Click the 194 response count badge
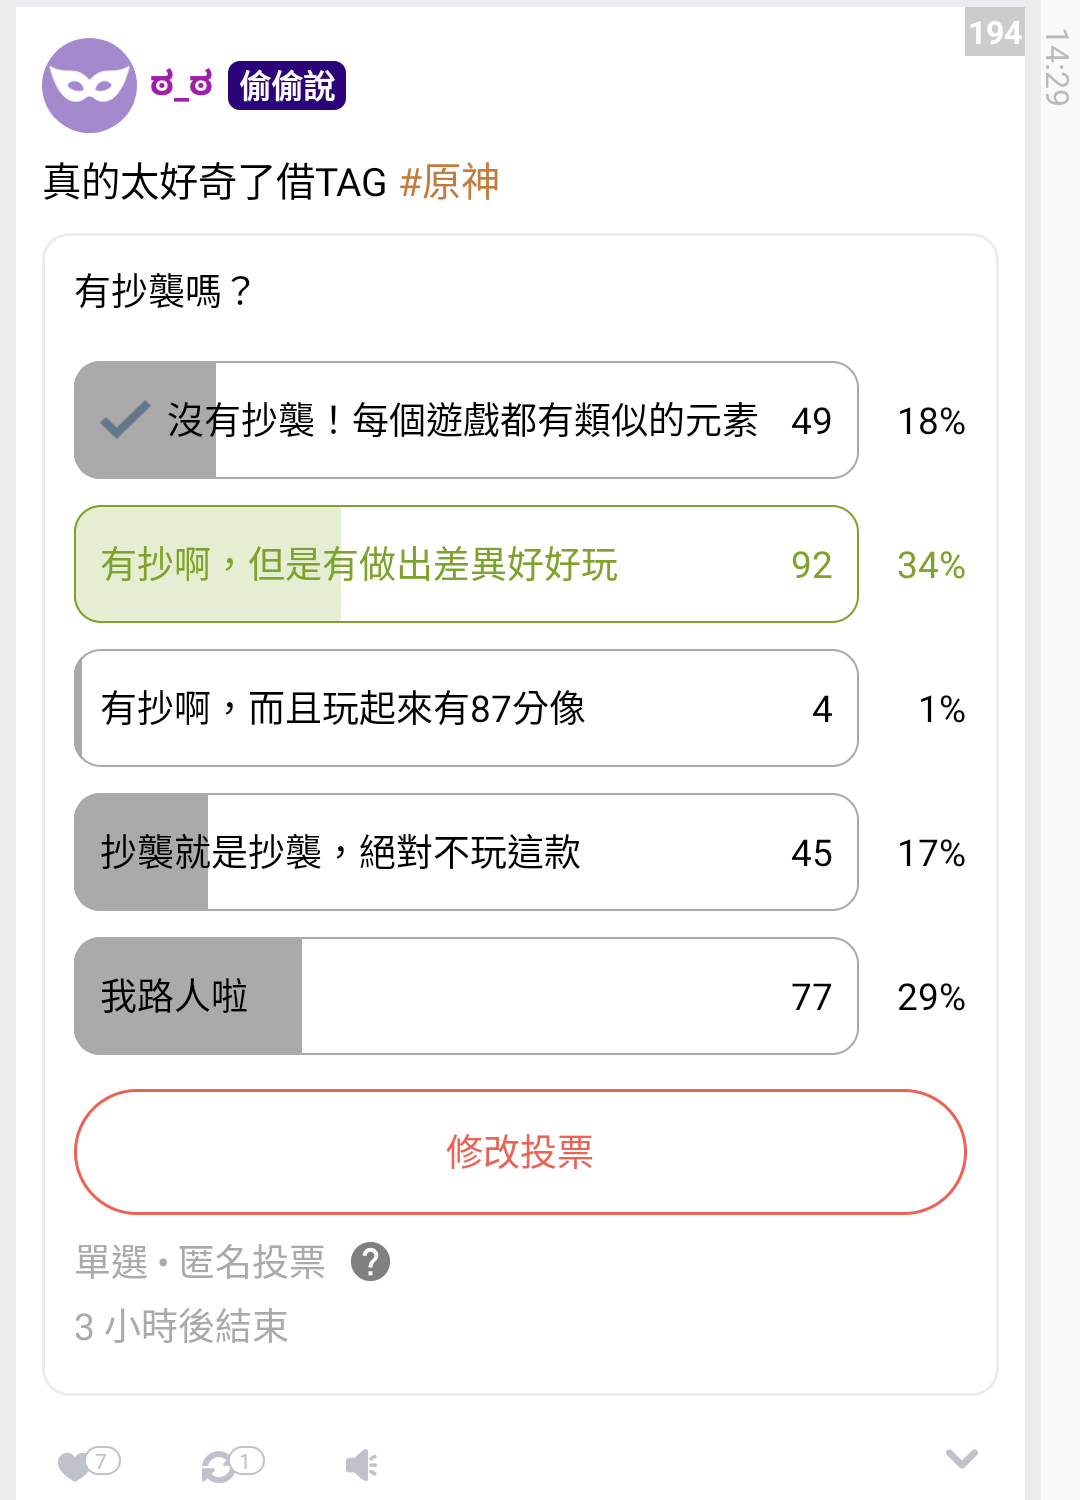 click(x=995, y=32)
